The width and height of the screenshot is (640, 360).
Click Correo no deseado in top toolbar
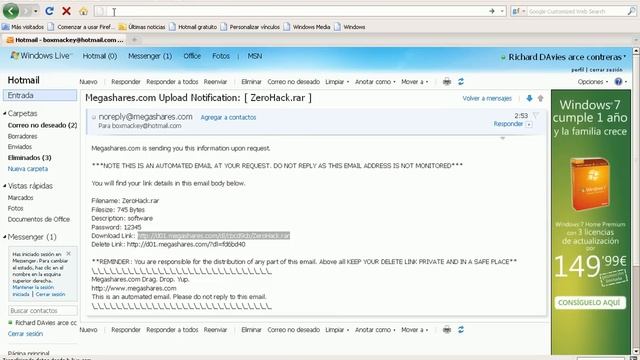tap(293, 82)
